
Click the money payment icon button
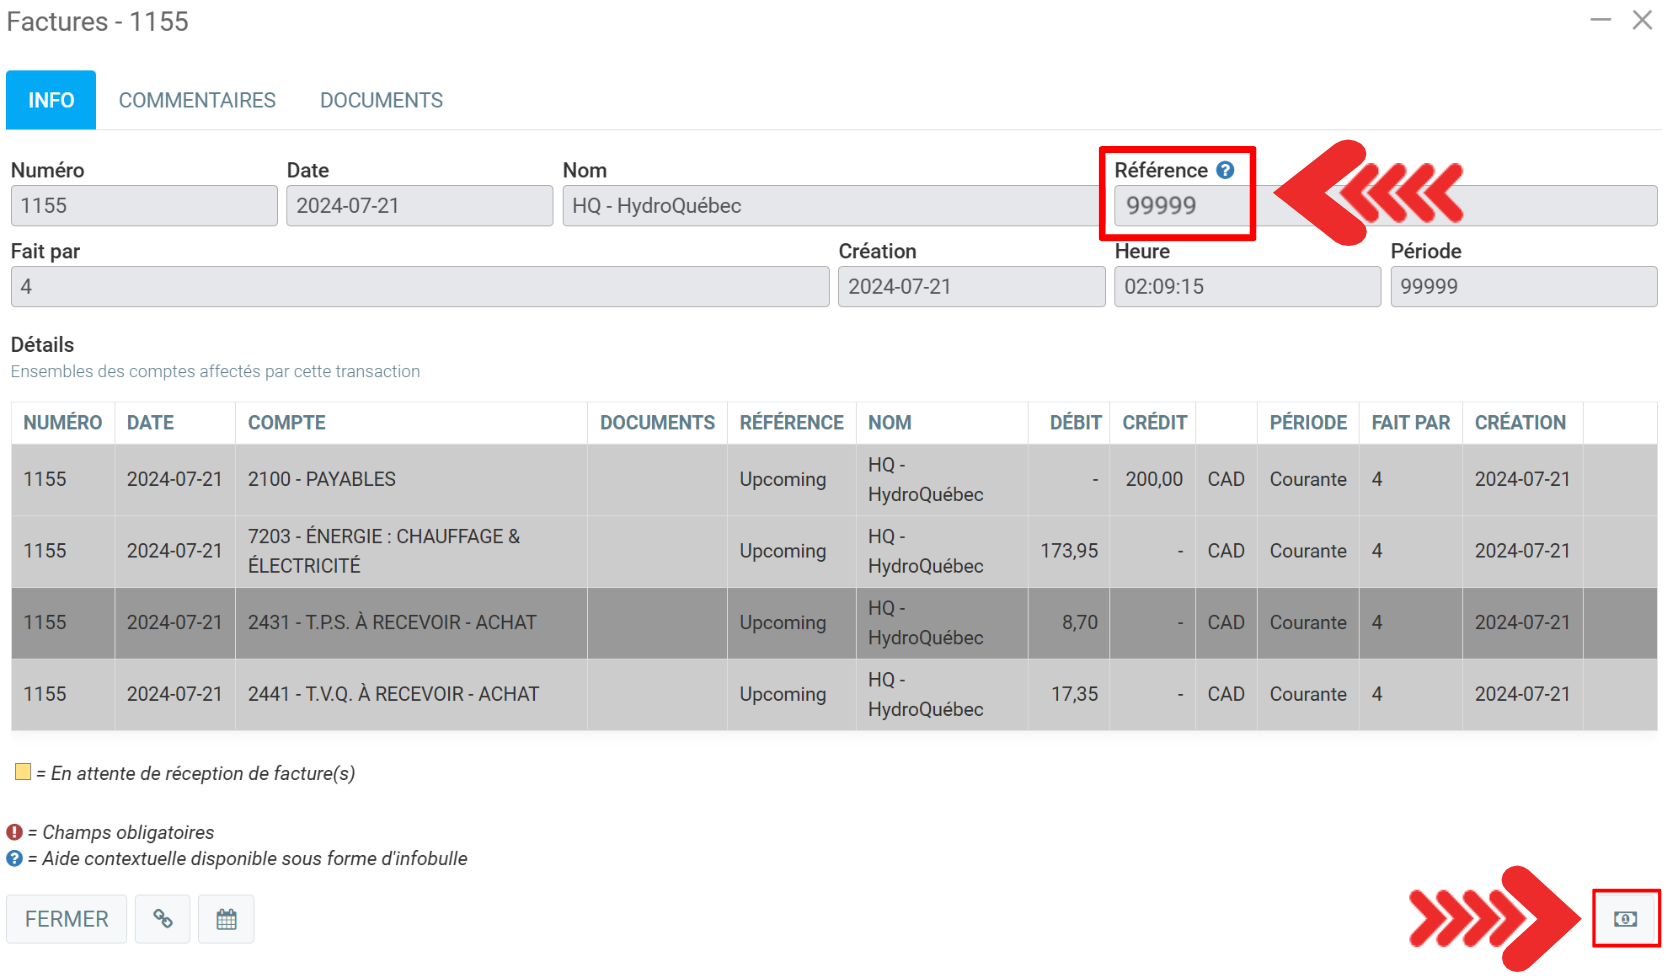coord(1625,919)
